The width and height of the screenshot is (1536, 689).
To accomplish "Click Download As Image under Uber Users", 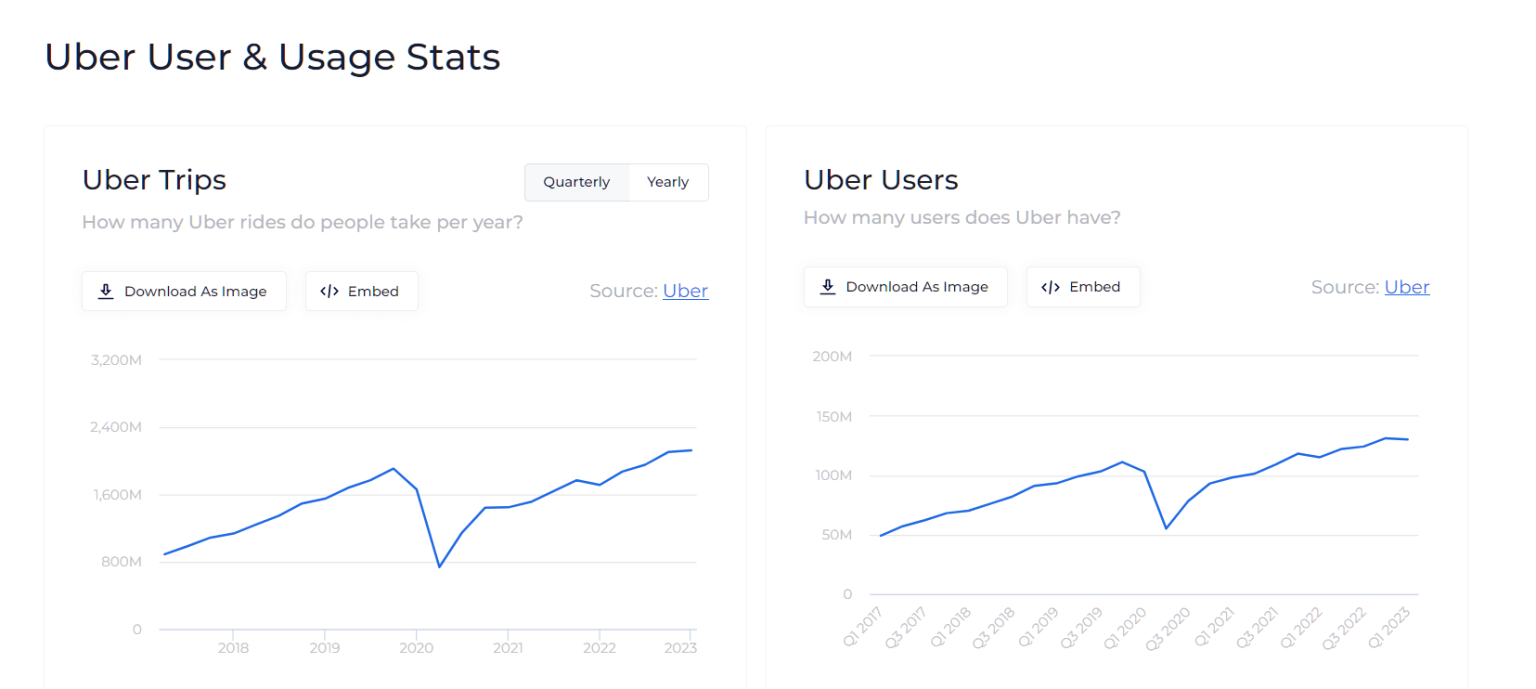I will pos(905,286).
